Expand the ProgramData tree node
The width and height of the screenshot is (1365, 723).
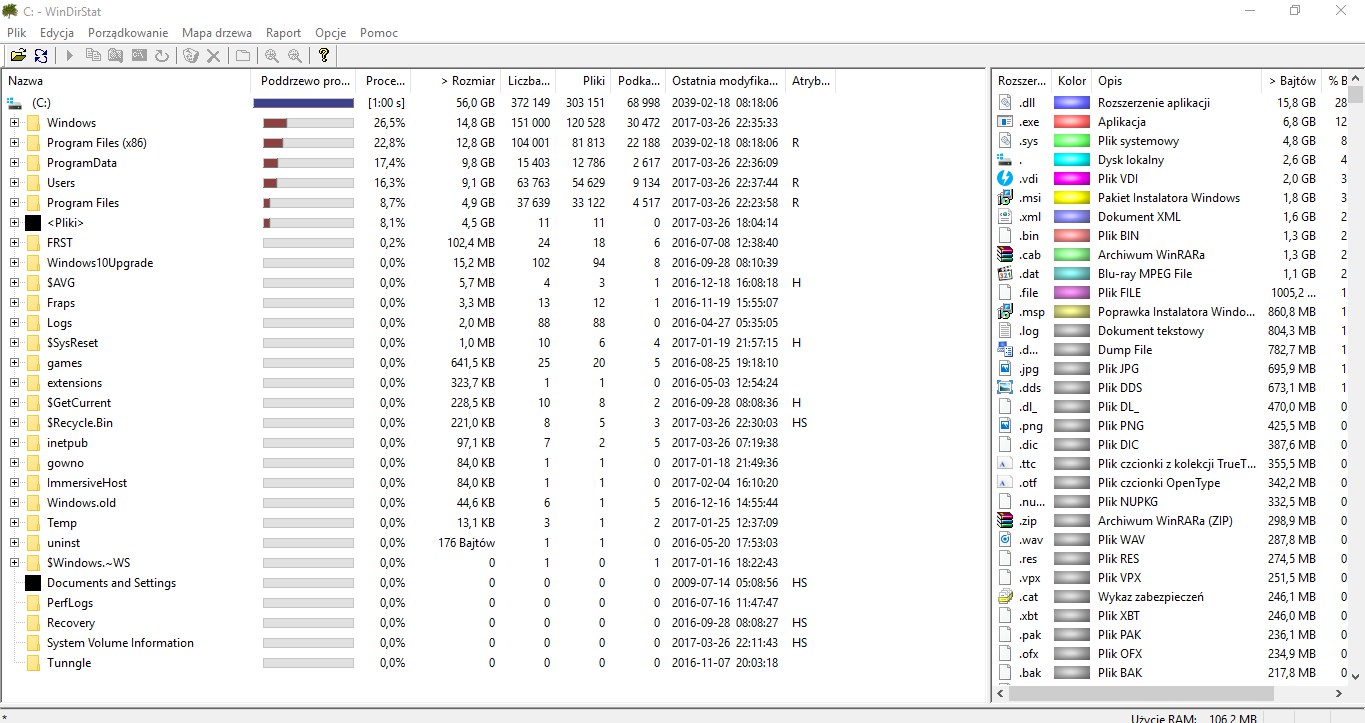pos(14,163)
